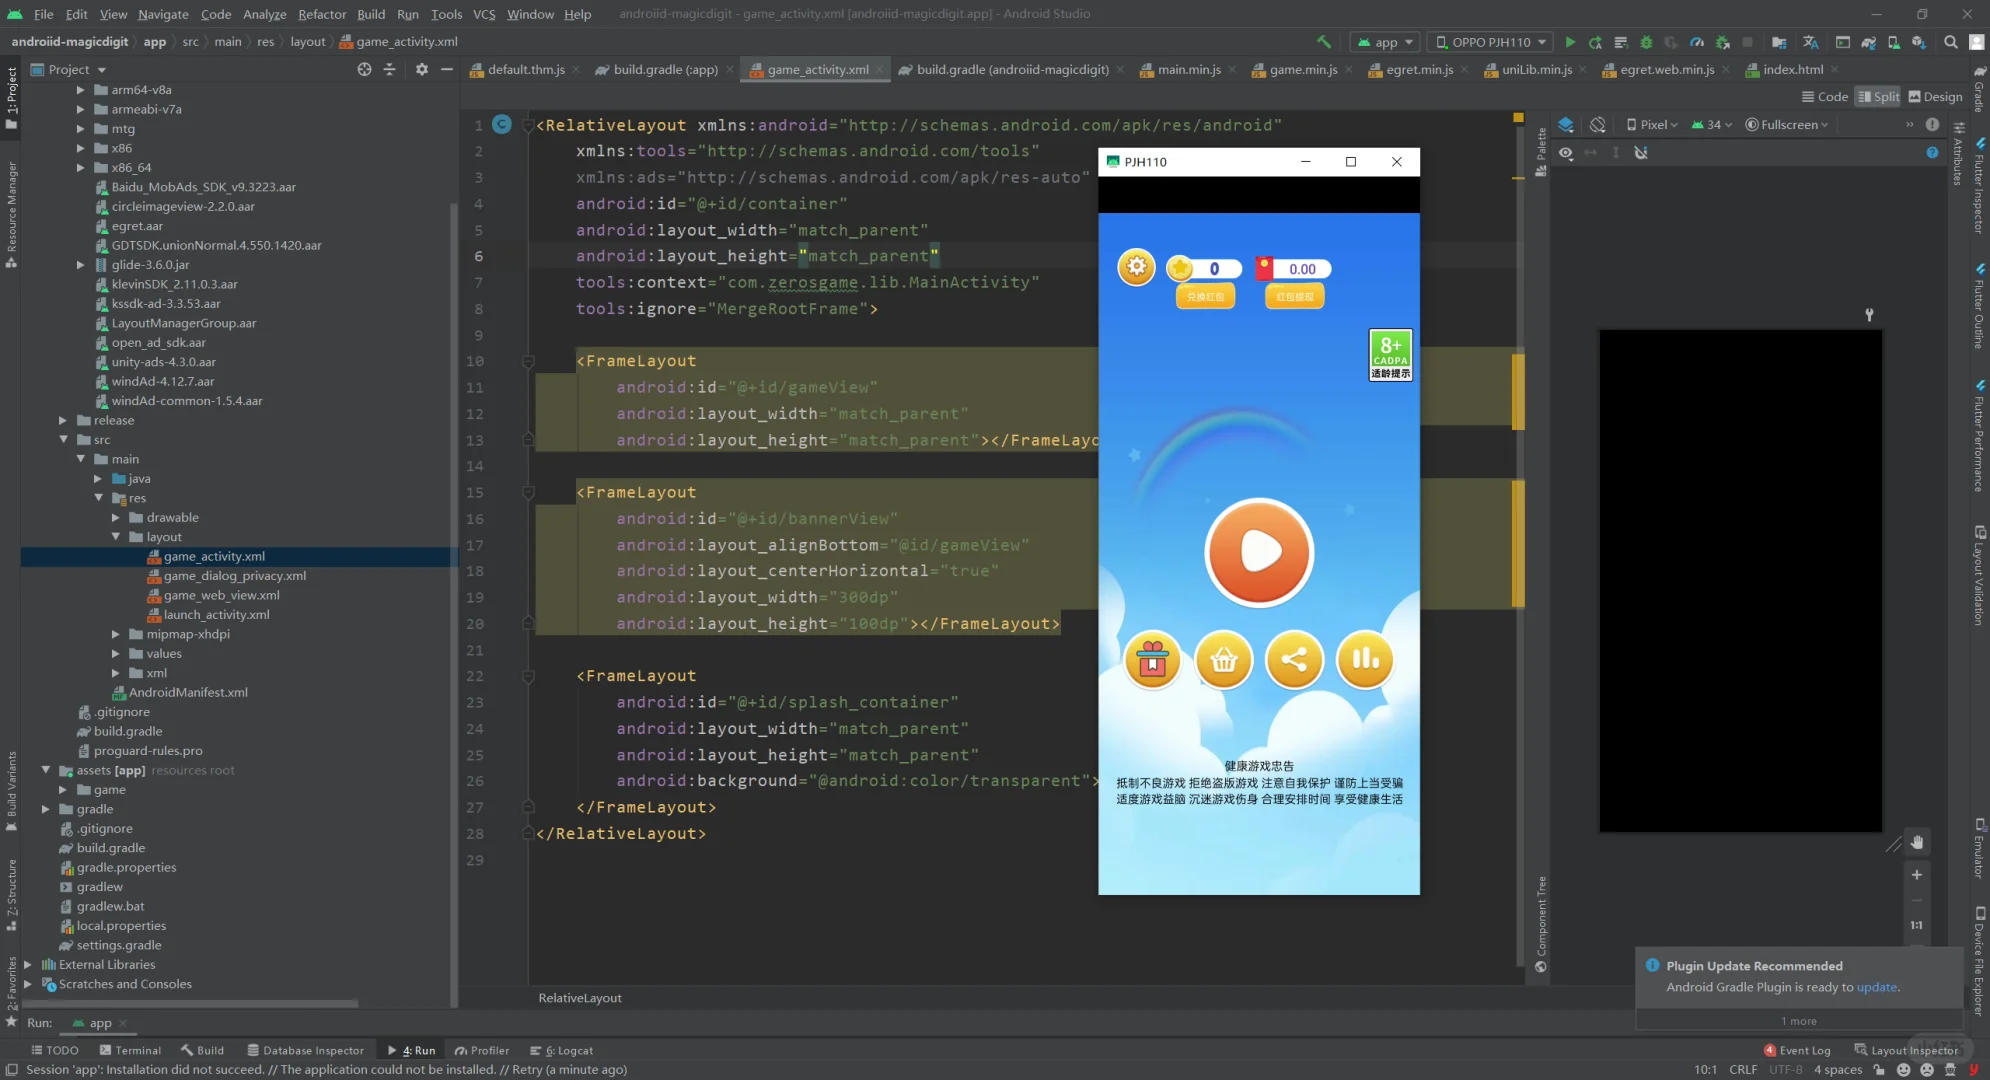Switch to the build.gradle (:app) tab
The width and height of the screenshot is (1990, 1080).
[x=665, y=70]
